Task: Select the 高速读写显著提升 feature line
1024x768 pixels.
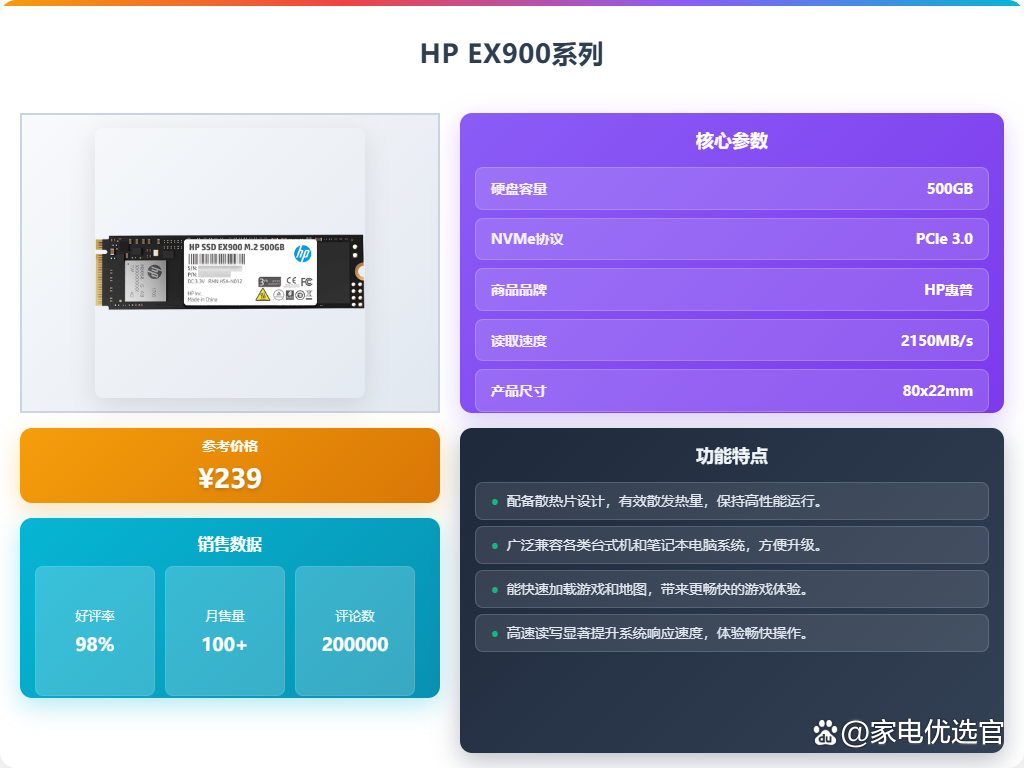Action: pyautogui.click(x=731, y=633)
